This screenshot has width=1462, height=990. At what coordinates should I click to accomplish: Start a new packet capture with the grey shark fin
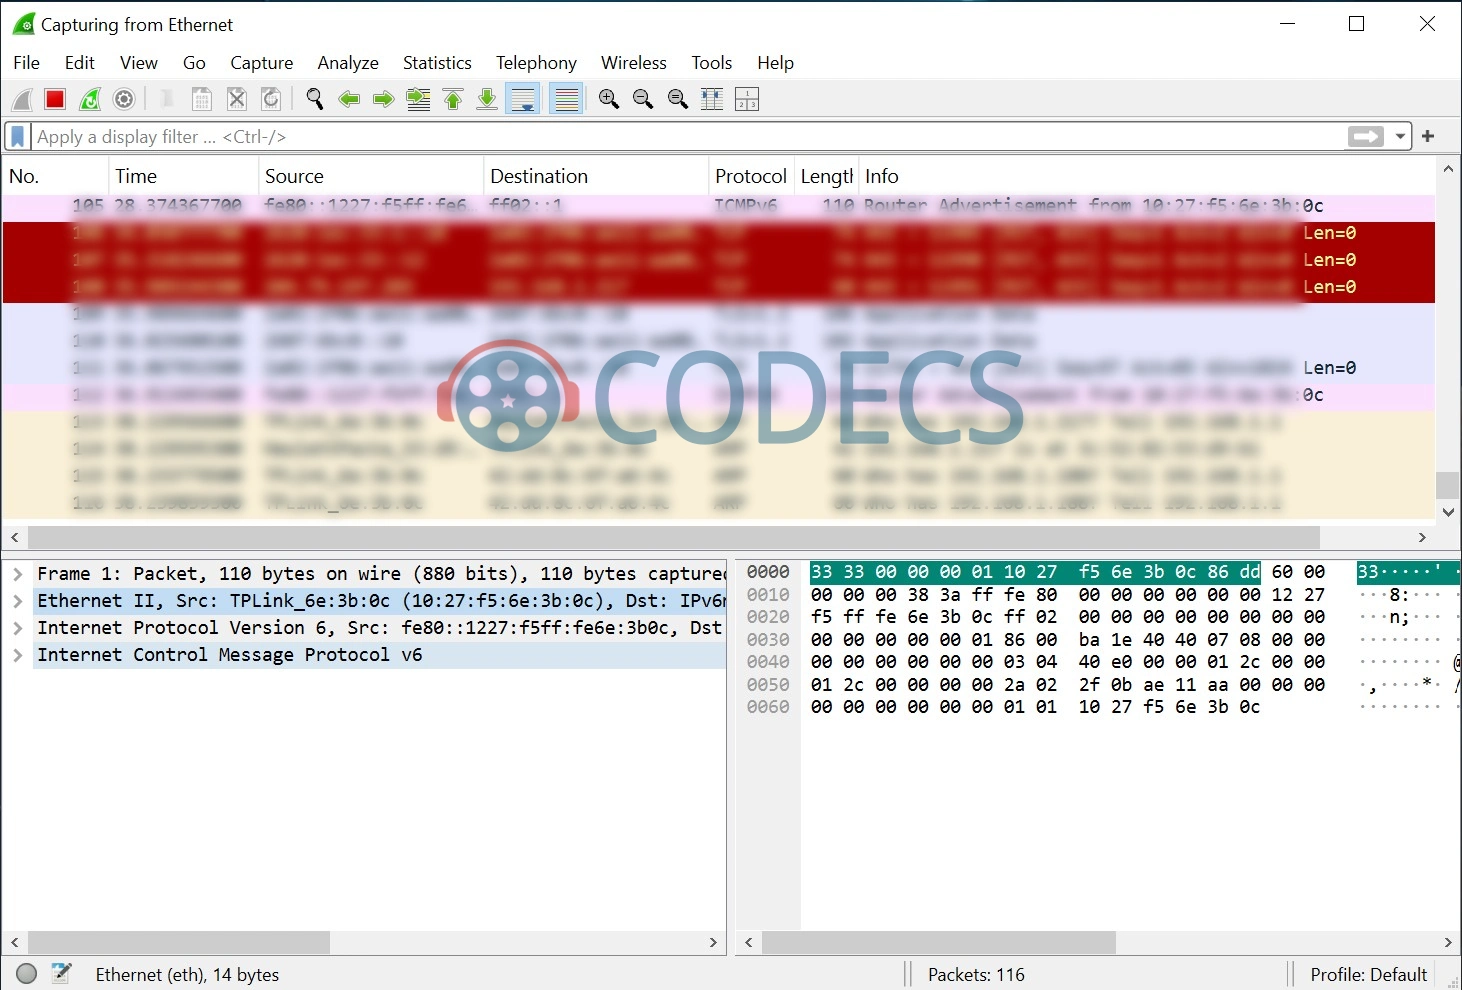(x=22, y=99)
